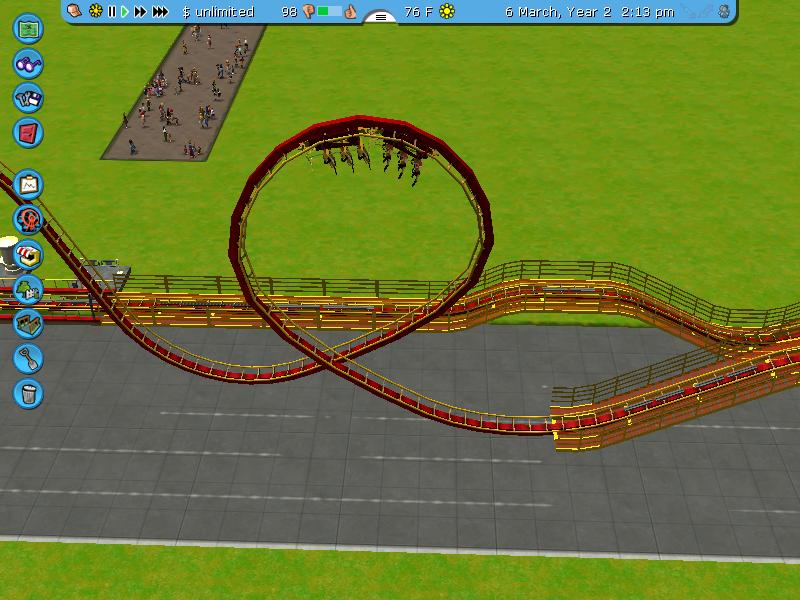Click the green park rating bar
The image size is (800, 600).
tap(329, 11)
